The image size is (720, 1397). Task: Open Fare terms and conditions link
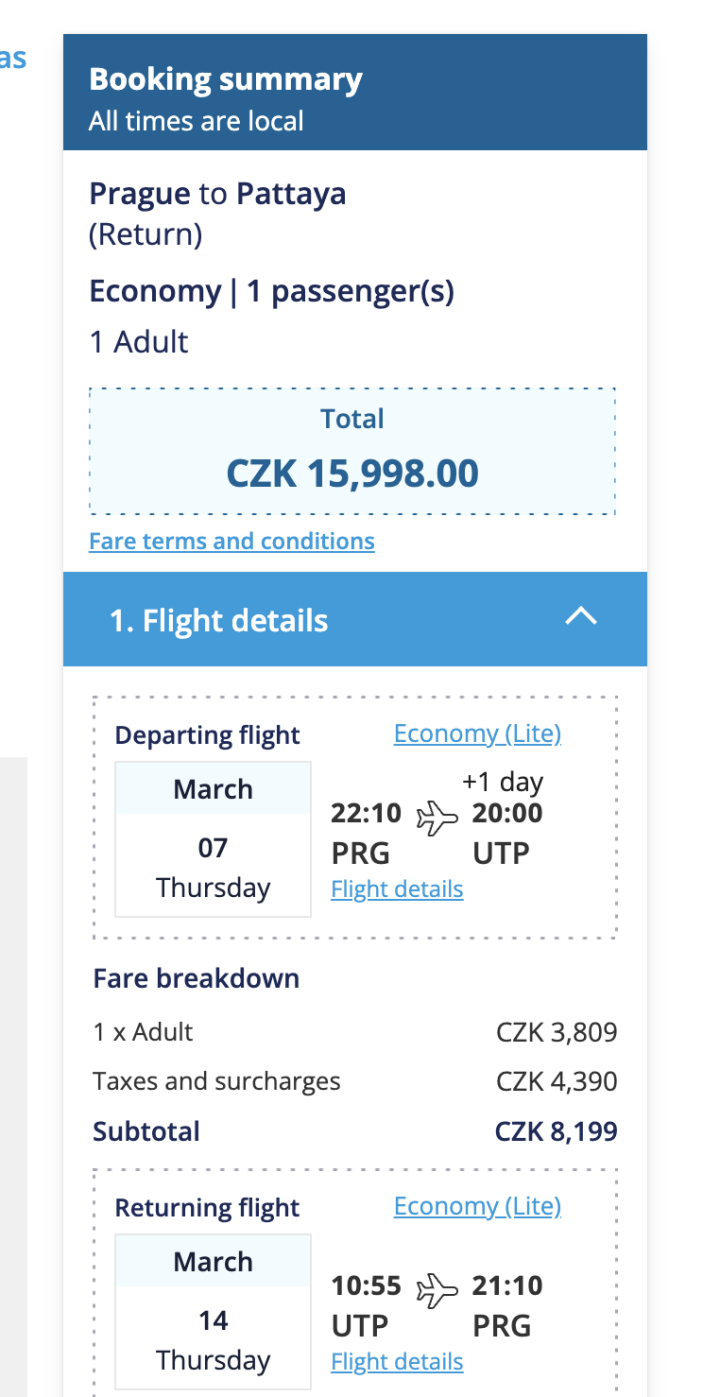(231, 541)
